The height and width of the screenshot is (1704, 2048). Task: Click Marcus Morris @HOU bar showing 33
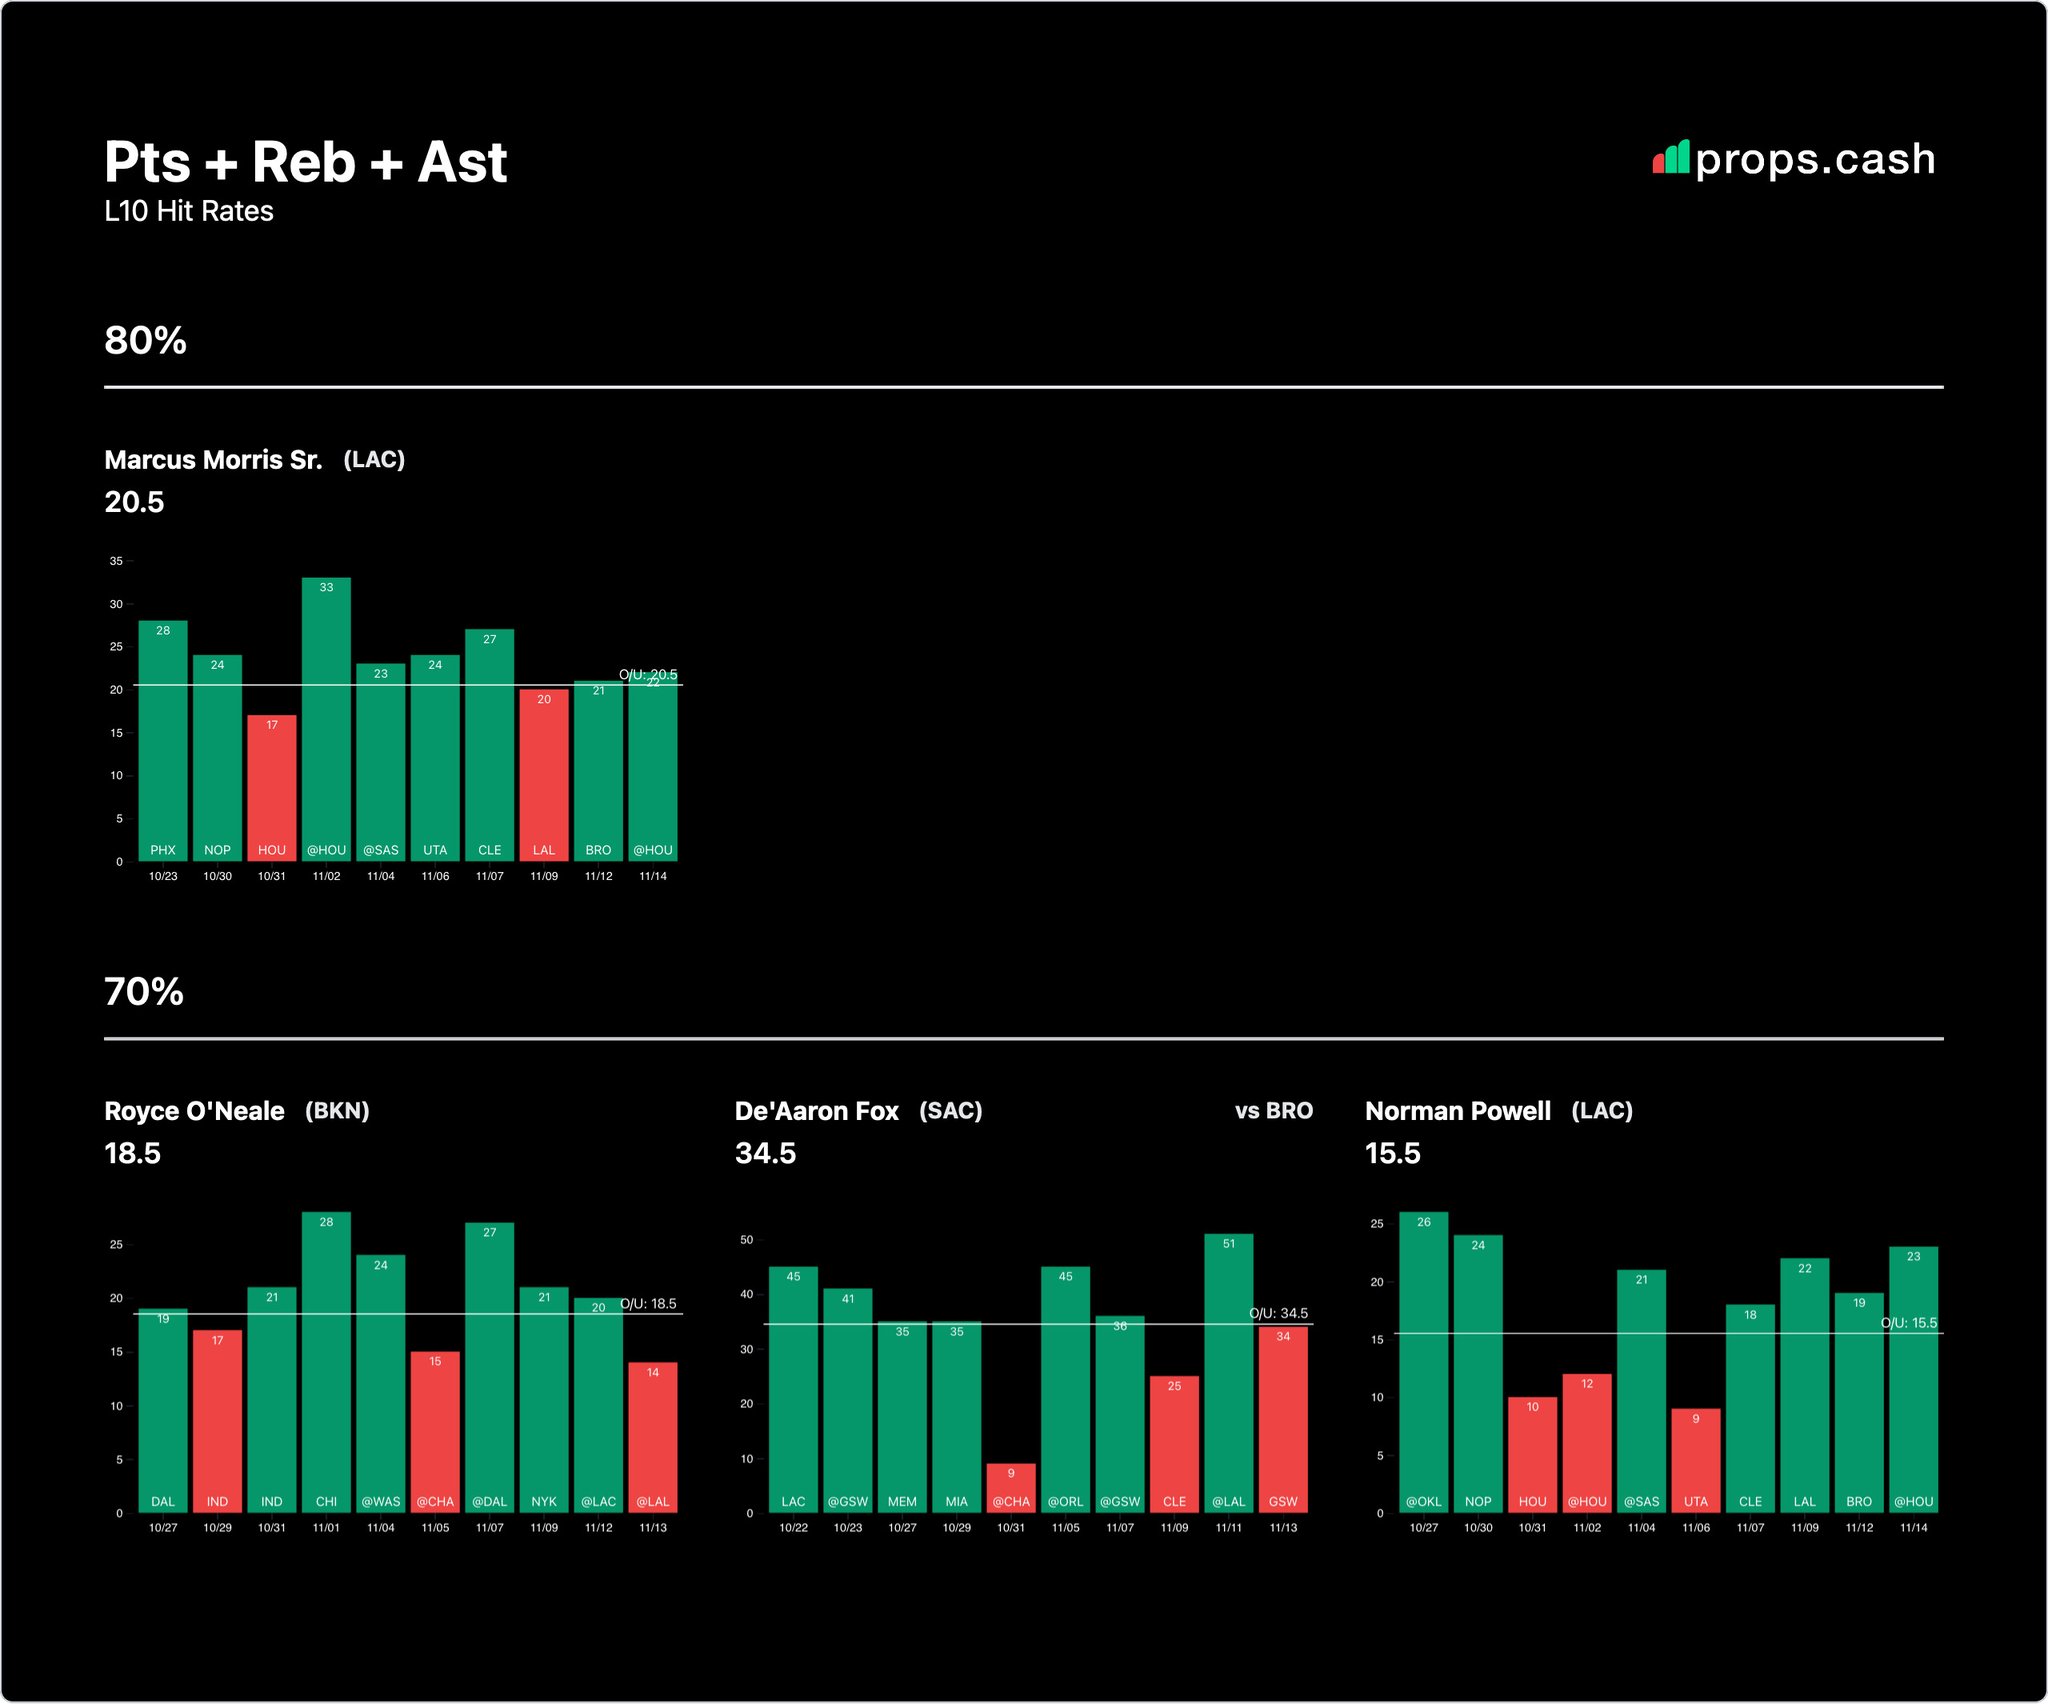pyautogui.click(x=326, y=720)
